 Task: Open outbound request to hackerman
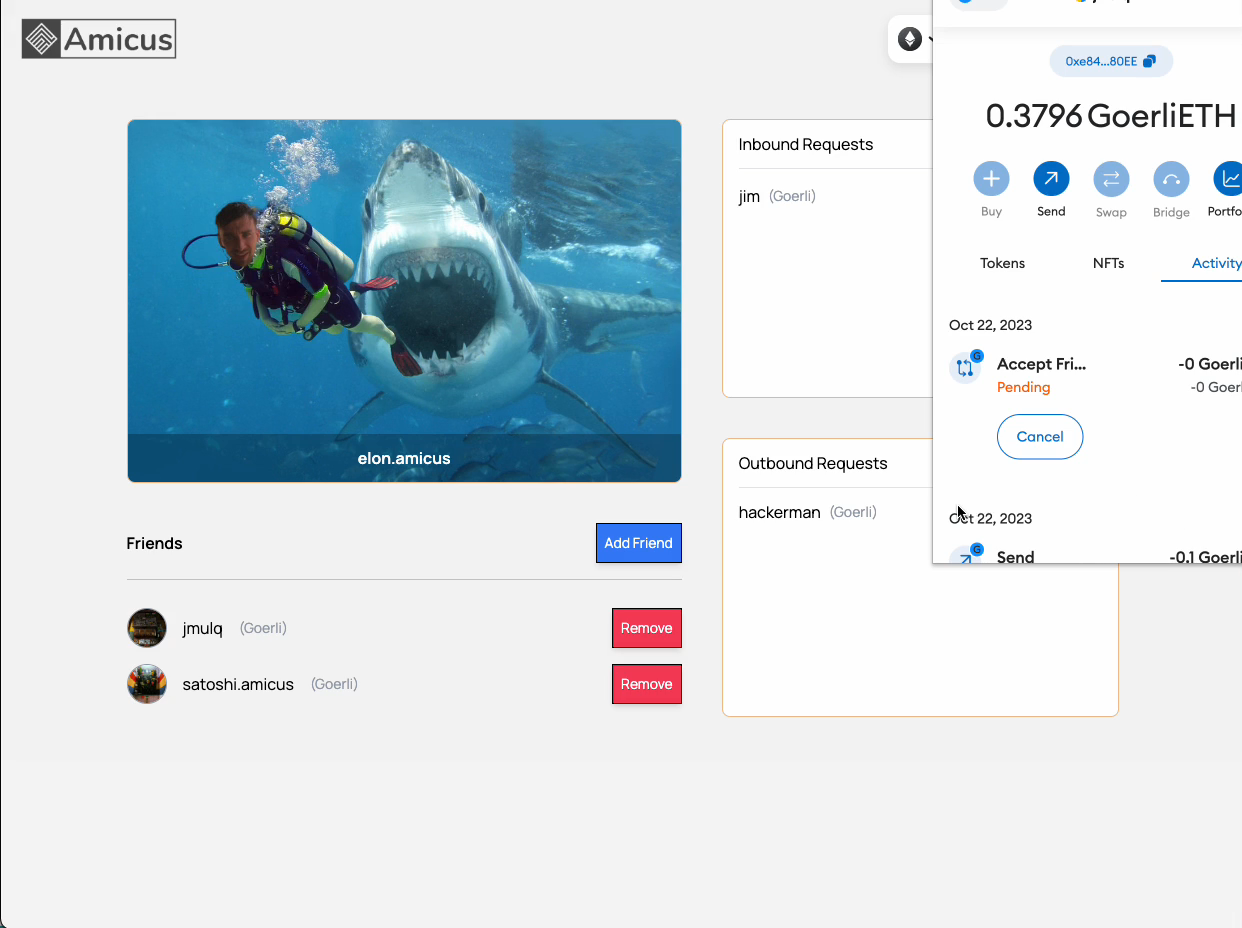point(779,512)
